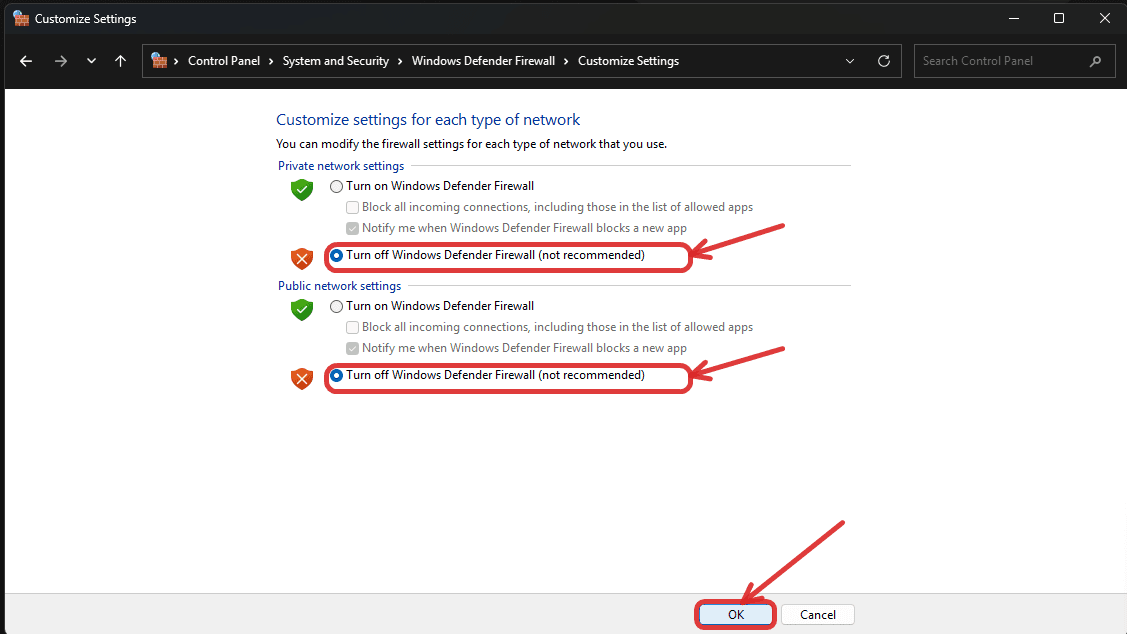Toggle Notify me checkbox under Public network
Image resolution: width=1127 pixels, height=634 pixels.
[x=352, y=349]
